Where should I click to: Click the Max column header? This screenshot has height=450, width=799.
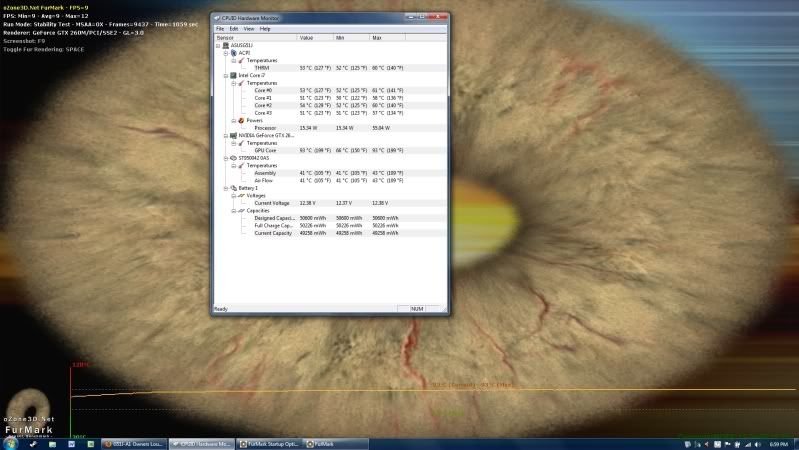click(x=387, y=38)
